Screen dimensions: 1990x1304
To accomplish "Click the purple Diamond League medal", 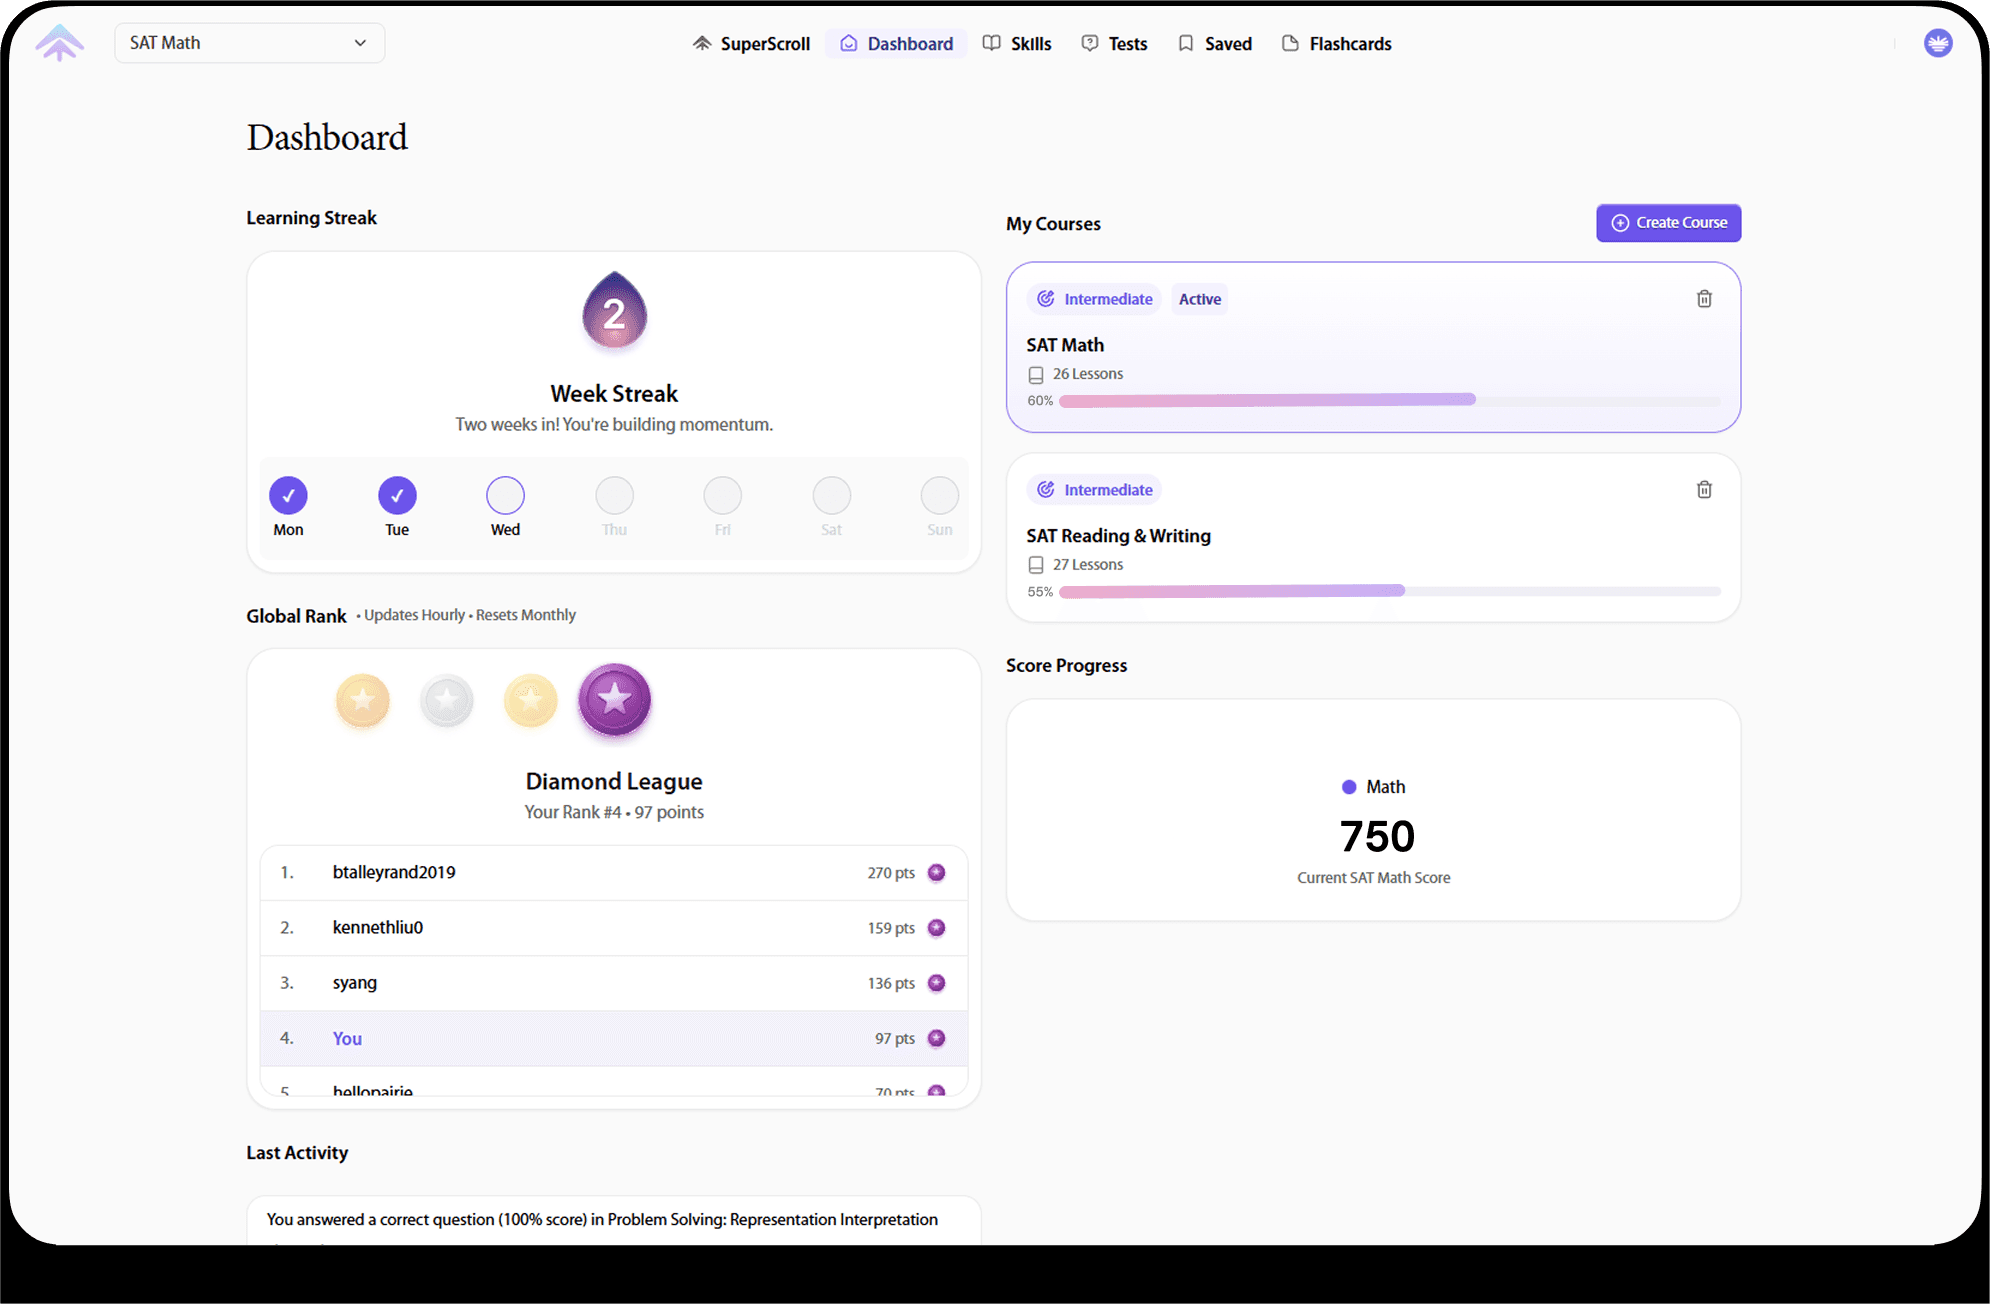I will tap(614, 700).
